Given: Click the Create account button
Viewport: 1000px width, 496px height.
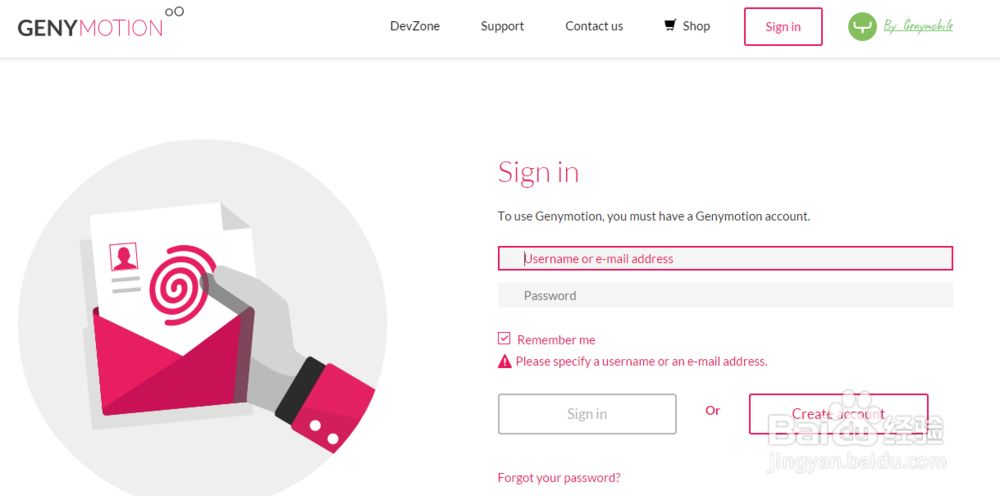Looking at the screenshot, I should 838,414.
